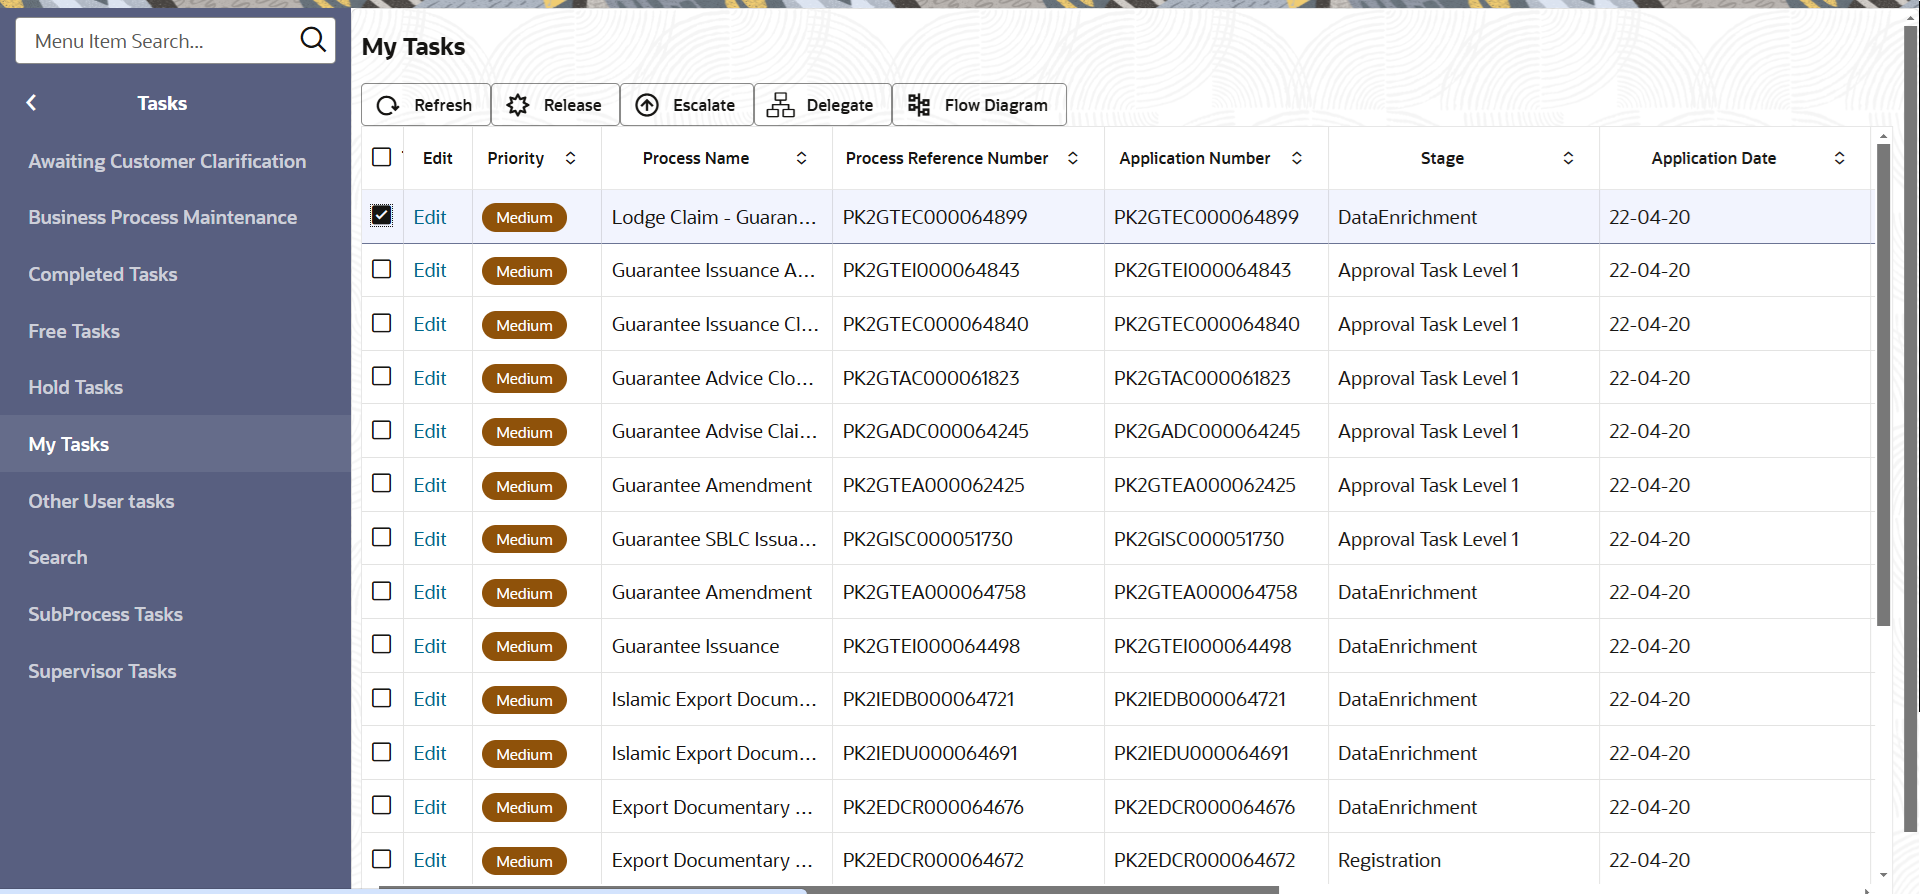This screenshot has height=894, width=1923.
Task: Check the PK2IEDB000064721 row checkbox
Action: [382, 698]
